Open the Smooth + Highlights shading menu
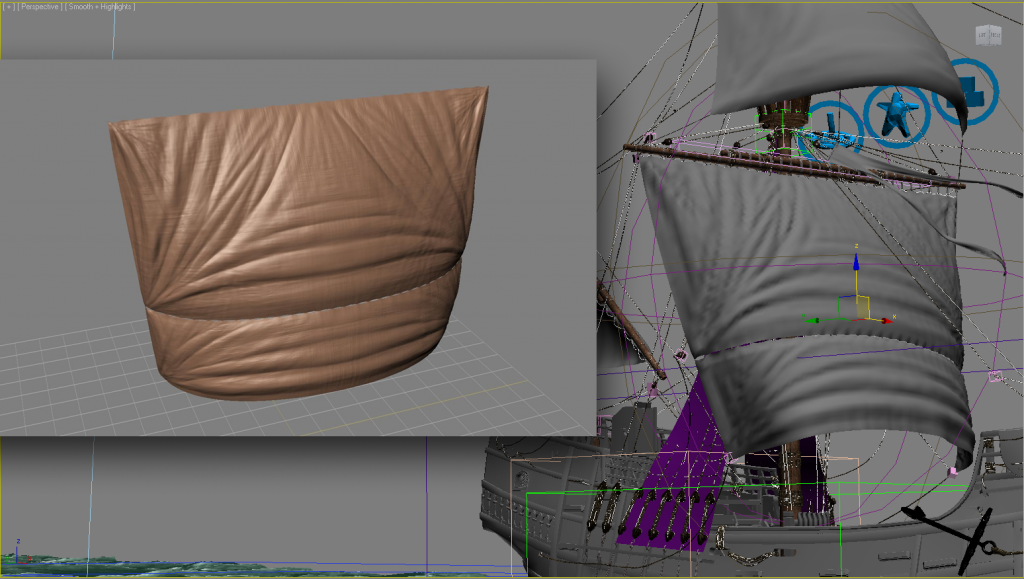This screenshot has width=1024, height=579. (103, 6)
